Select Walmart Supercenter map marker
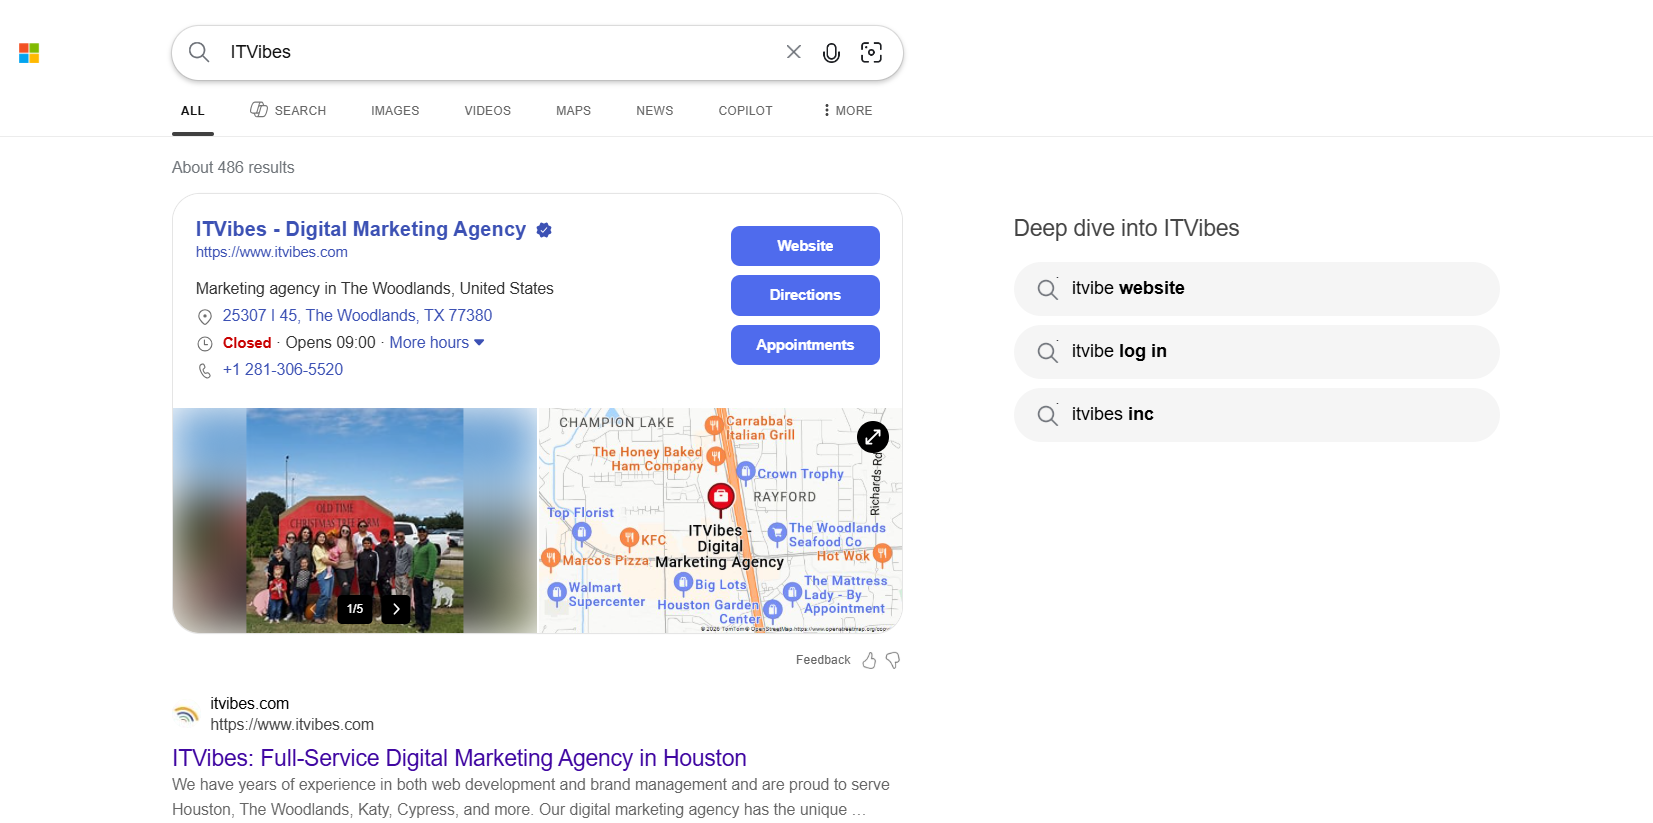This screenshot has height=823, width=1653. coord(557,593)
